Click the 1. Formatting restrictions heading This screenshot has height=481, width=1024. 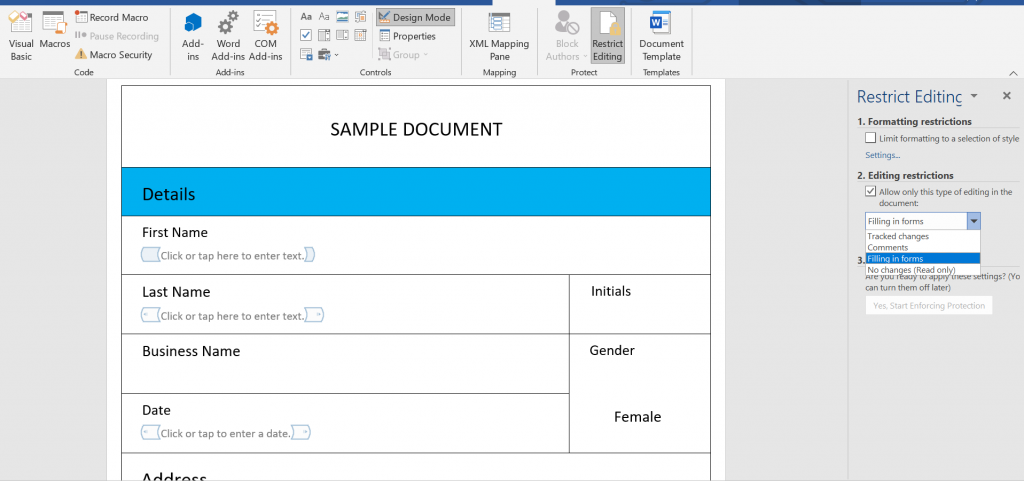[914, 121]
